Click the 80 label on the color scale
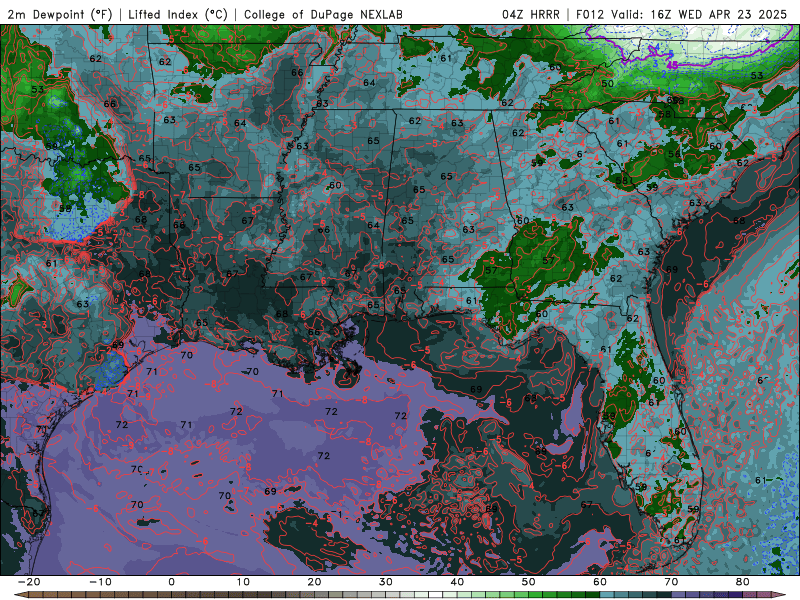The image size is (800, 600). (x=743, y=582)
